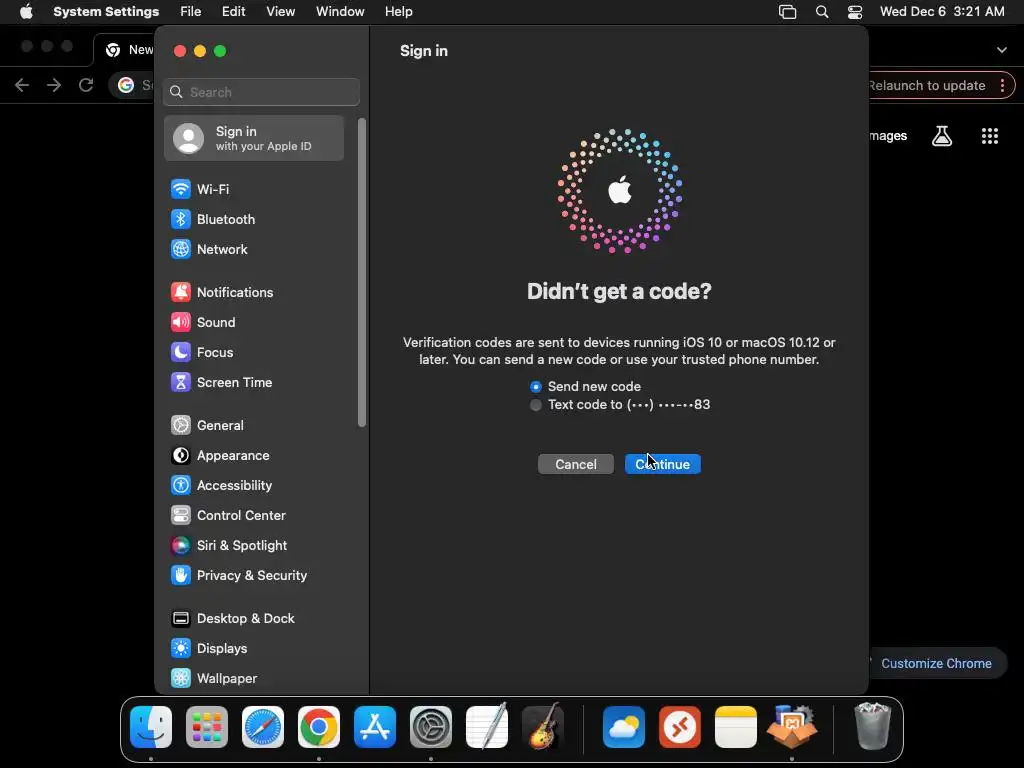Open Launchpad from the Dock
1024x768 pixels.
click(x=206, y=727)
